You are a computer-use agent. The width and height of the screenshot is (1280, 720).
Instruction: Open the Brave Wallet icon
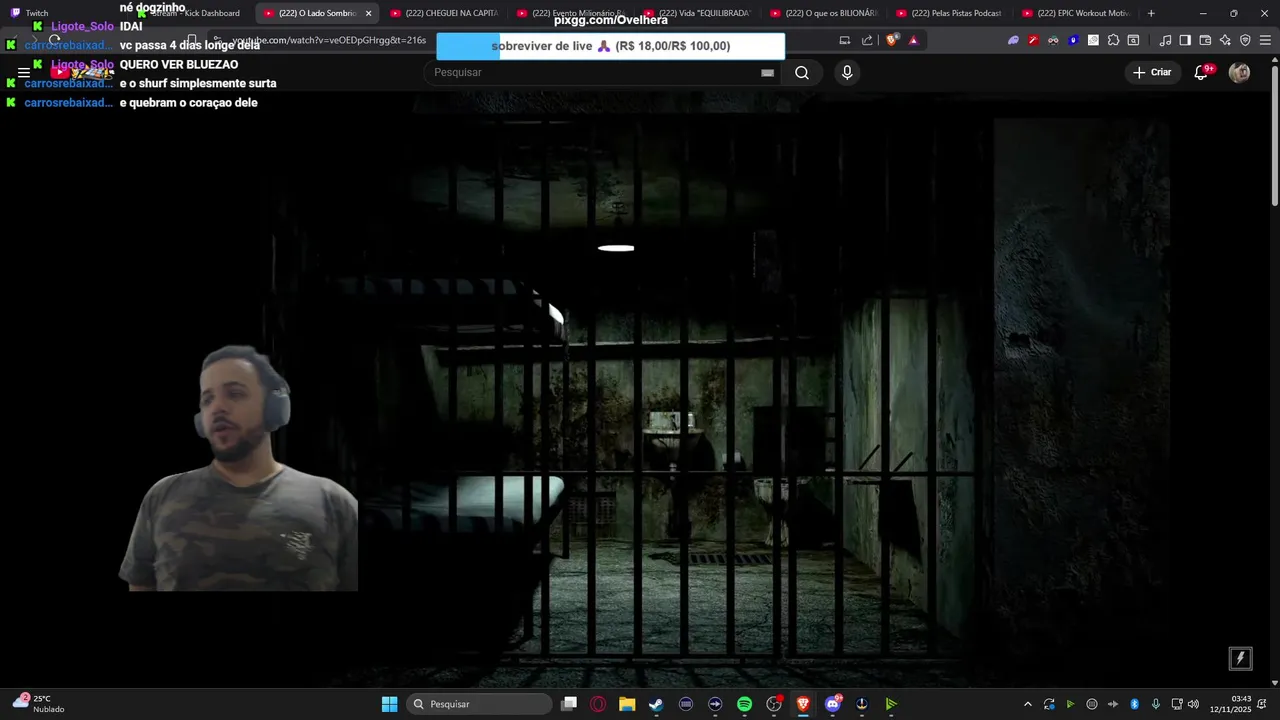[1205, 40]
